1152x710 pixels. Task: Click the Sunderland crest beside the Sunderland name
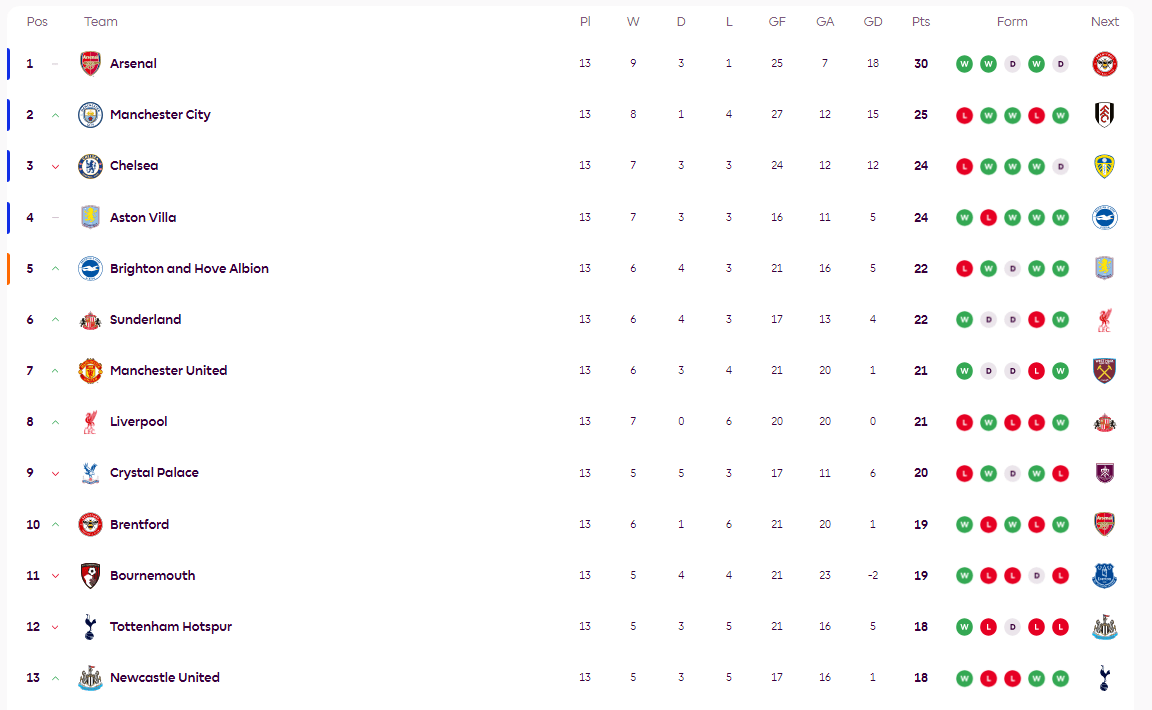90,320
